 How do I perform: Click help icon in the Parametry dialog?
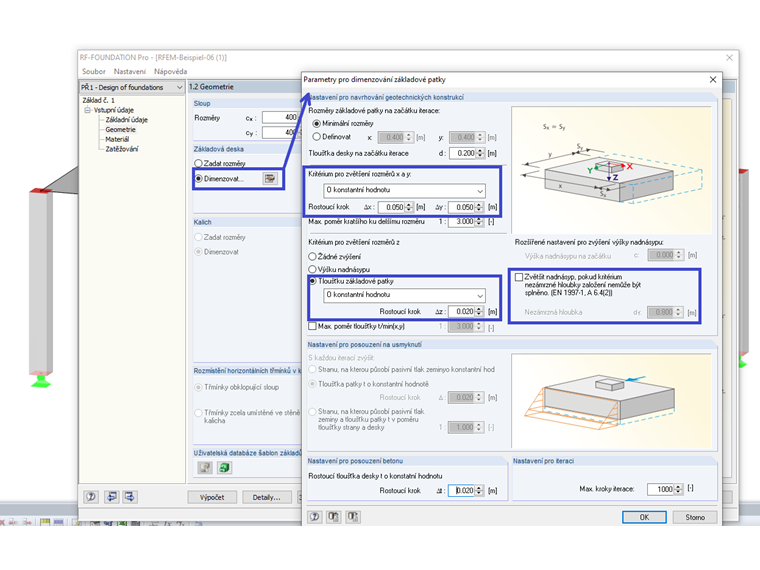point(315,517)
